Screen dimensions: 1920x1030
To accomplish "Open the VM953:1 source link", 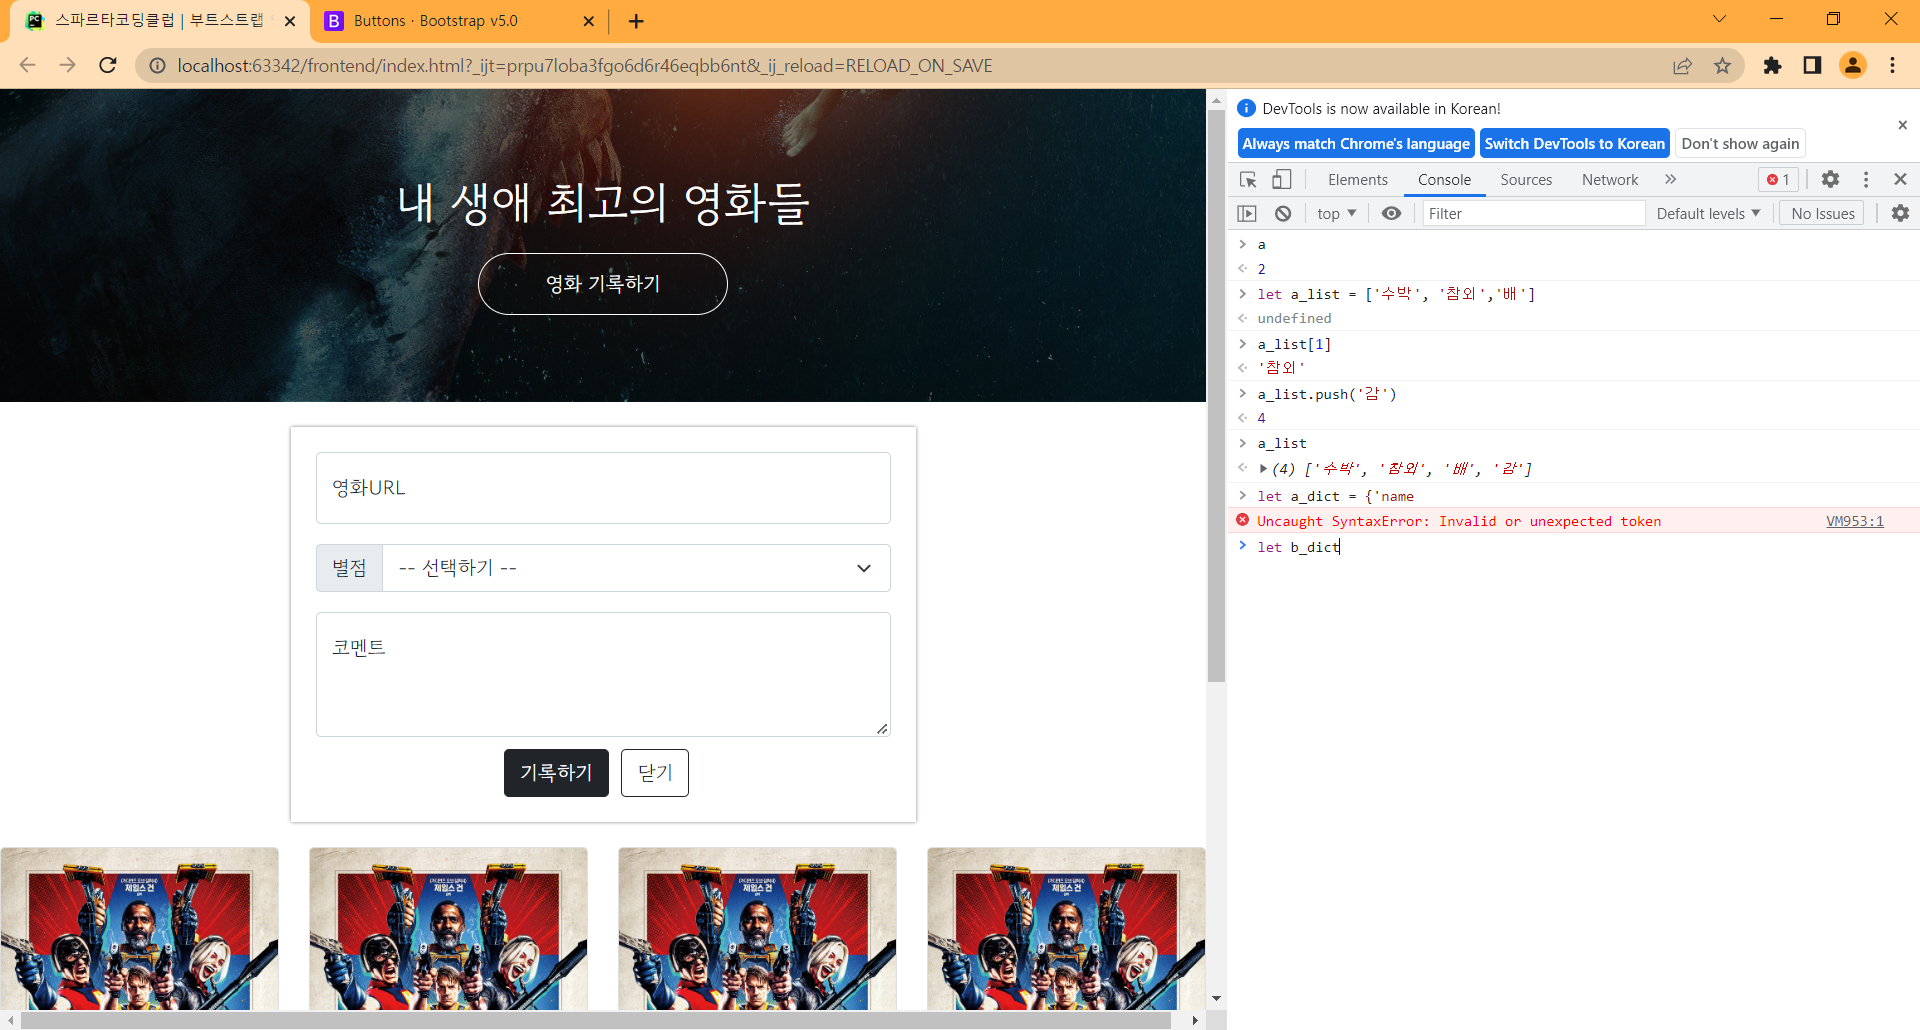I will [1854, 521].
